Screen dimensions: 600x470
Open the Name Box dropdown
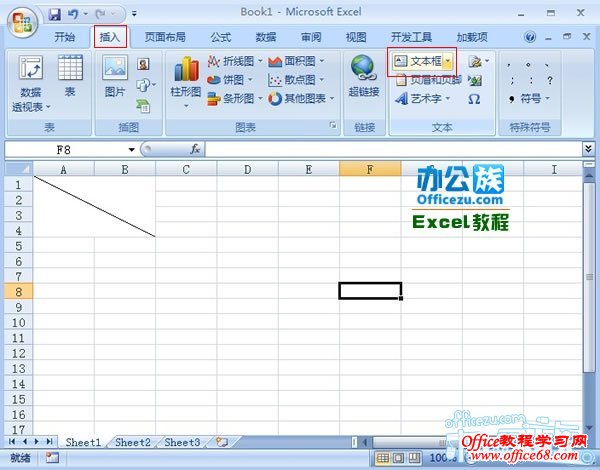click(x=132, y=149)
